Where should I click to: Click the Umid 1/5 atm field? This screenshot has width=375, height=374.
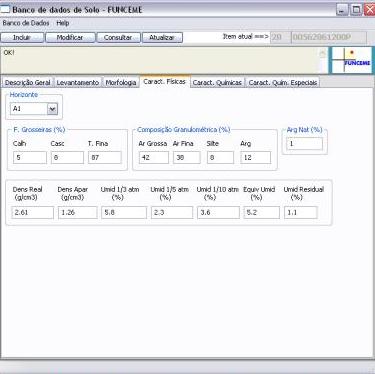(172, 212)
